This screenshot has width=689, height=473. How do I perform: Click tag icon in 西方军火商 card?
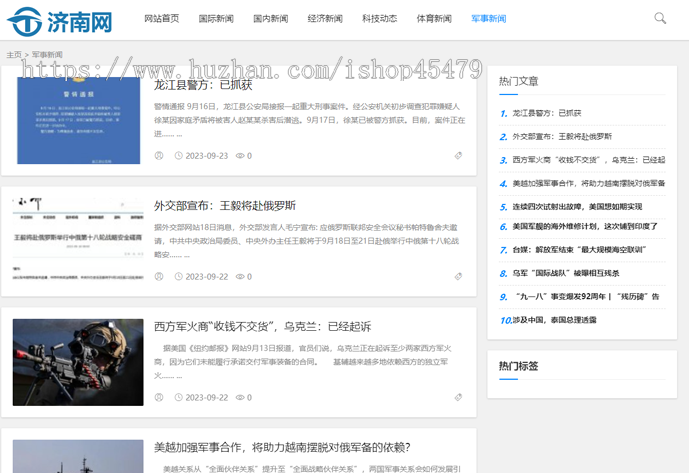pos(458,397)
